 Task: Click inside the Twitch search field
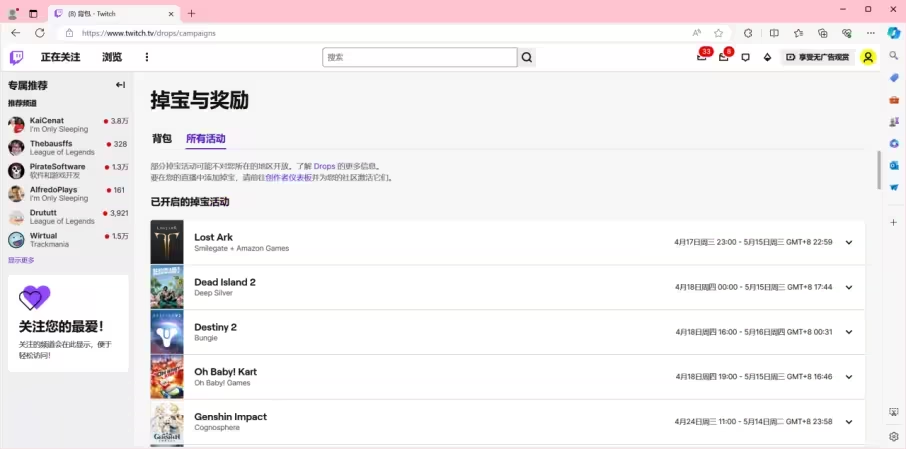[x=418, y=57]
